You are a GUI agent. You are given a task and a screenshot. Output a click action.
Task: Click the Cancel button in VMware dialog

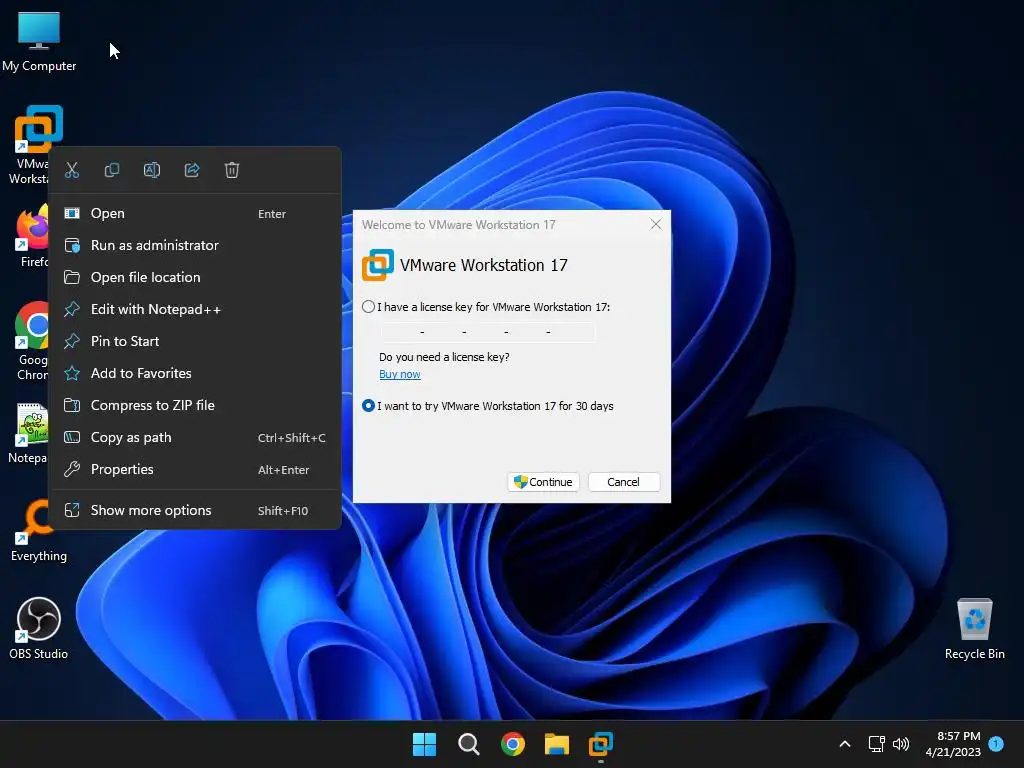pos(624,482)
